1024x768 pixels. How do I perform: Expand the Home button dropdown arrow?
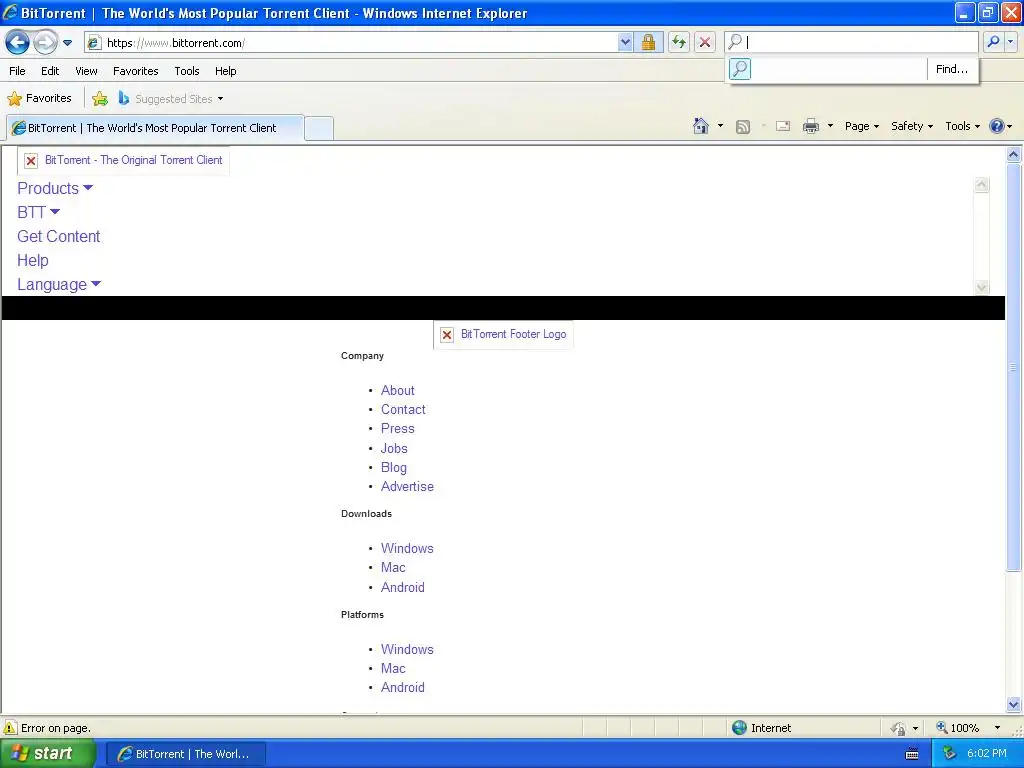pyautogui.click(x=720, y=126)
